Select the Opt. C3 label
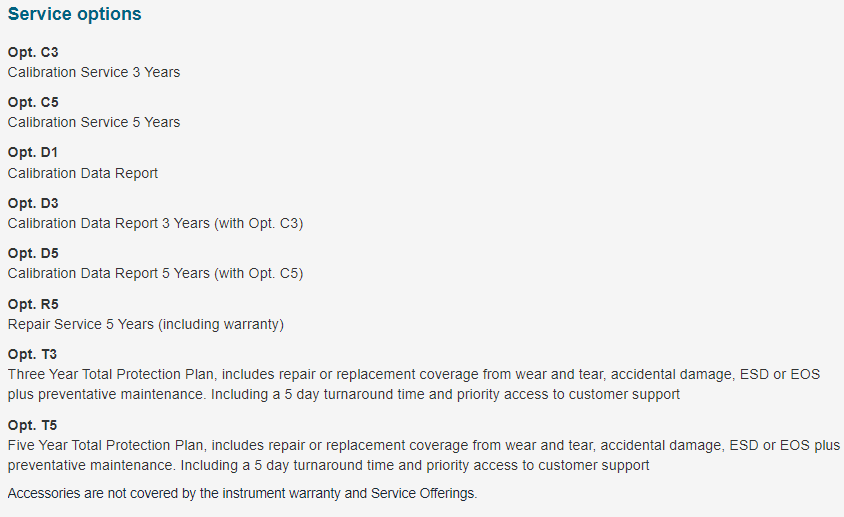844x517 pixels. (33, 52)
